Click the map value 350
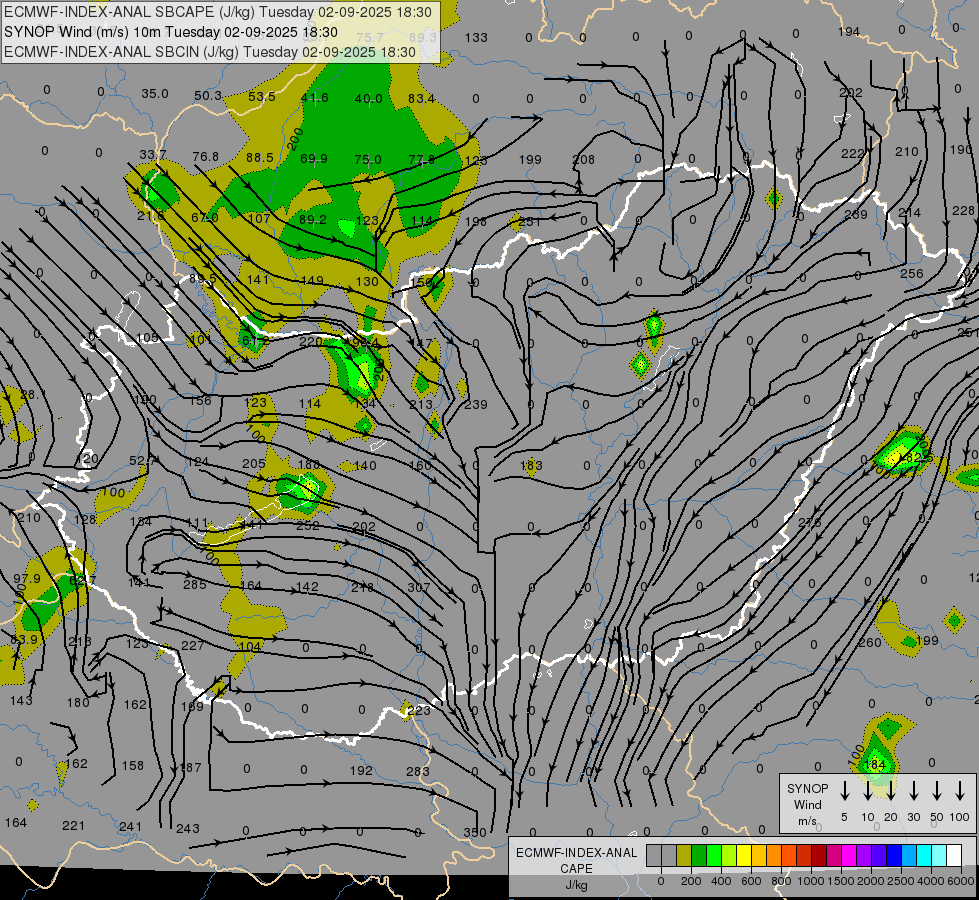The image size is (979, 900). pyautogui.click(x=475, y=832)
